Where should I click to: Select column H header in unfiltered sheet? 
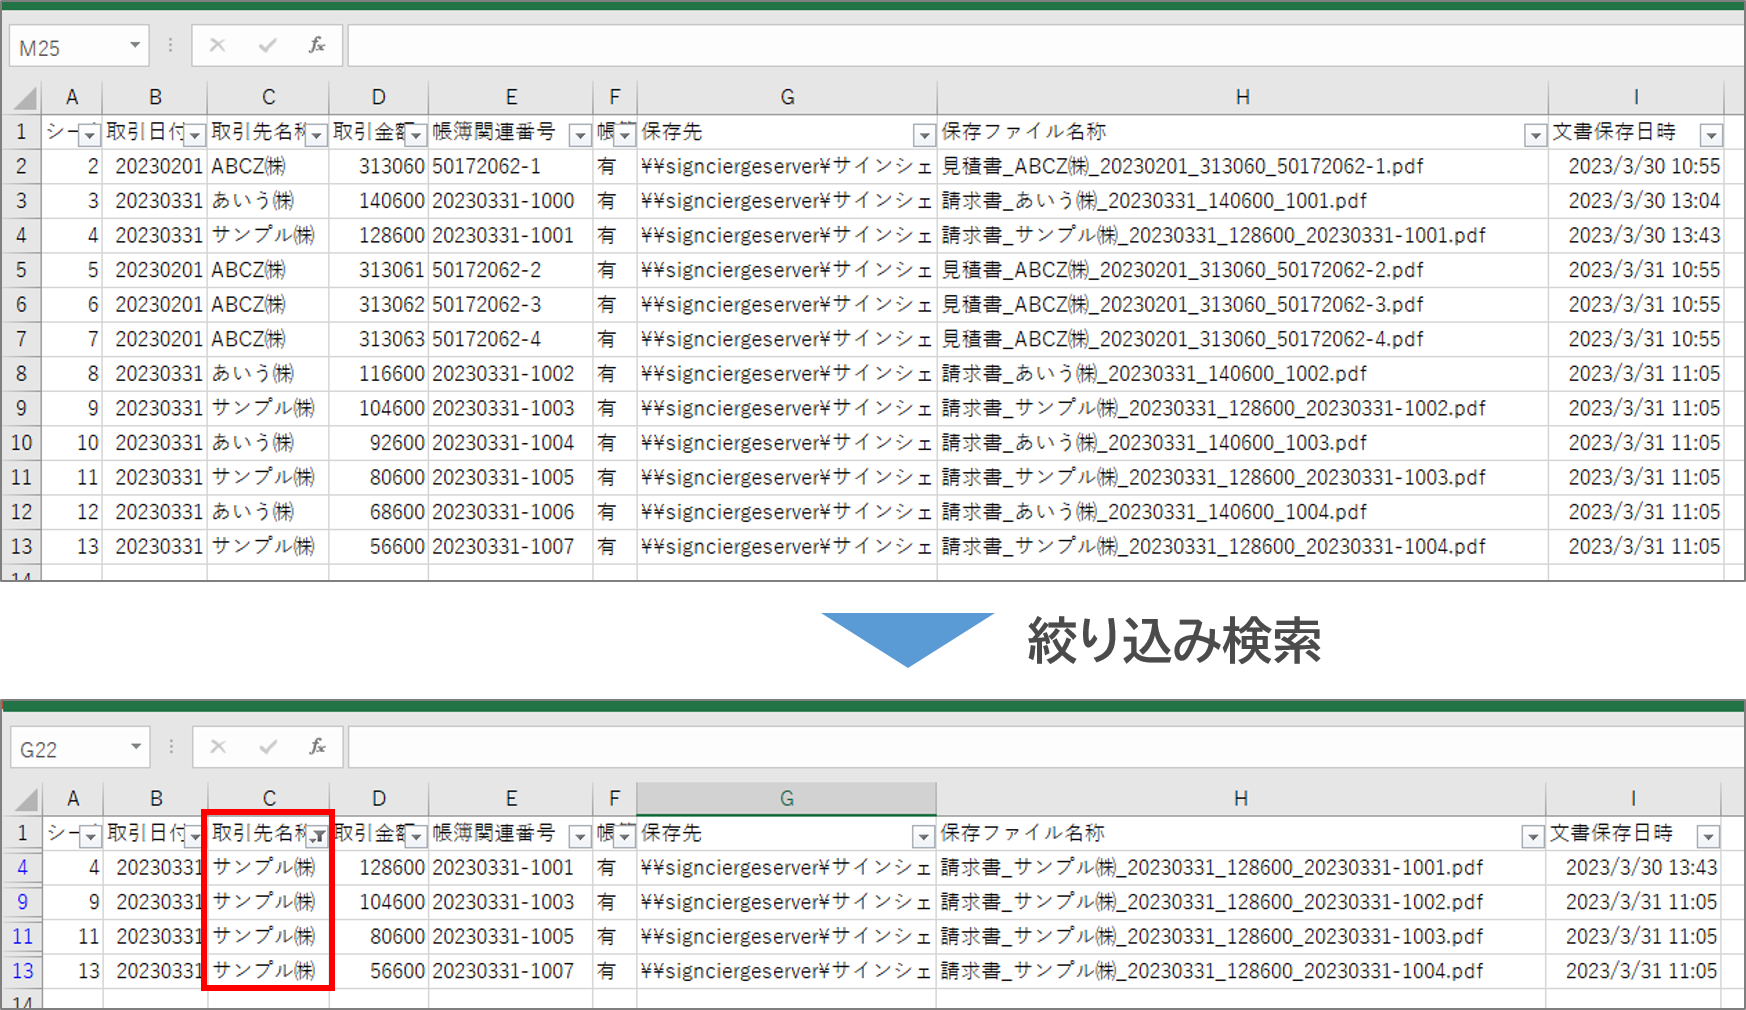[x=1242, y=97]
